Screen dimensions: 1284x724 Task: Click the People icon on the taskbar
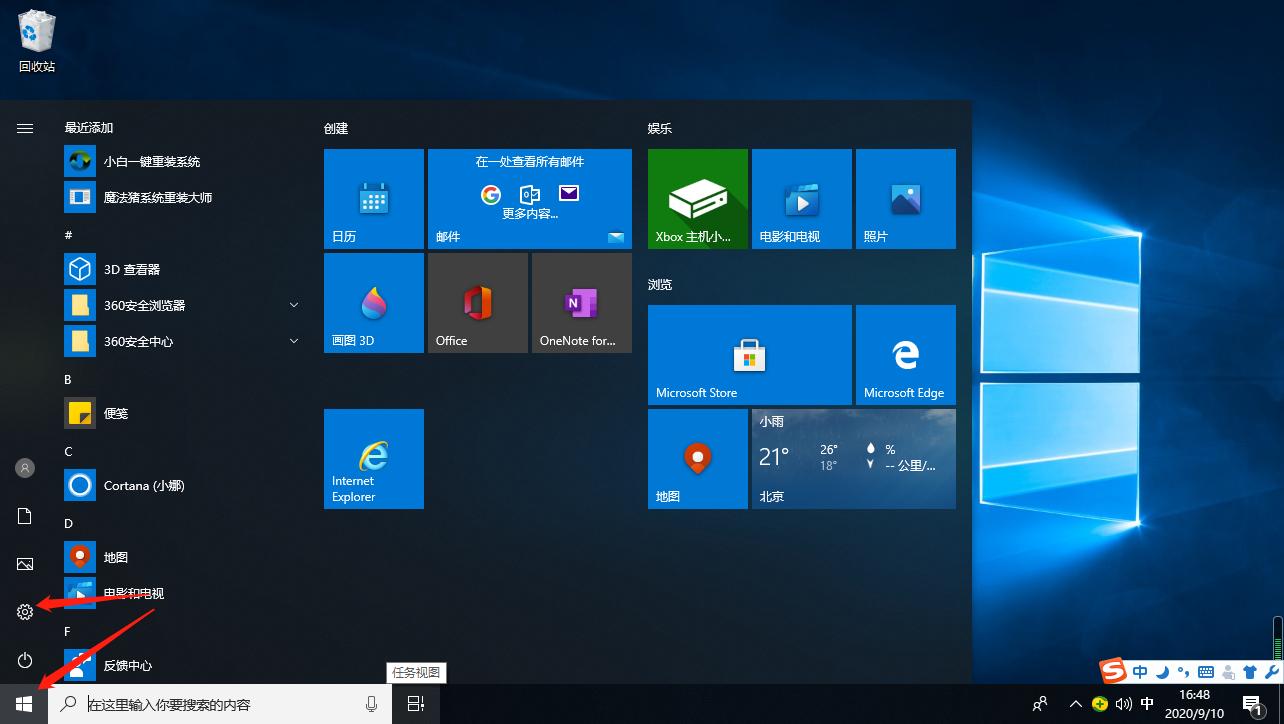coord(1039,704)
